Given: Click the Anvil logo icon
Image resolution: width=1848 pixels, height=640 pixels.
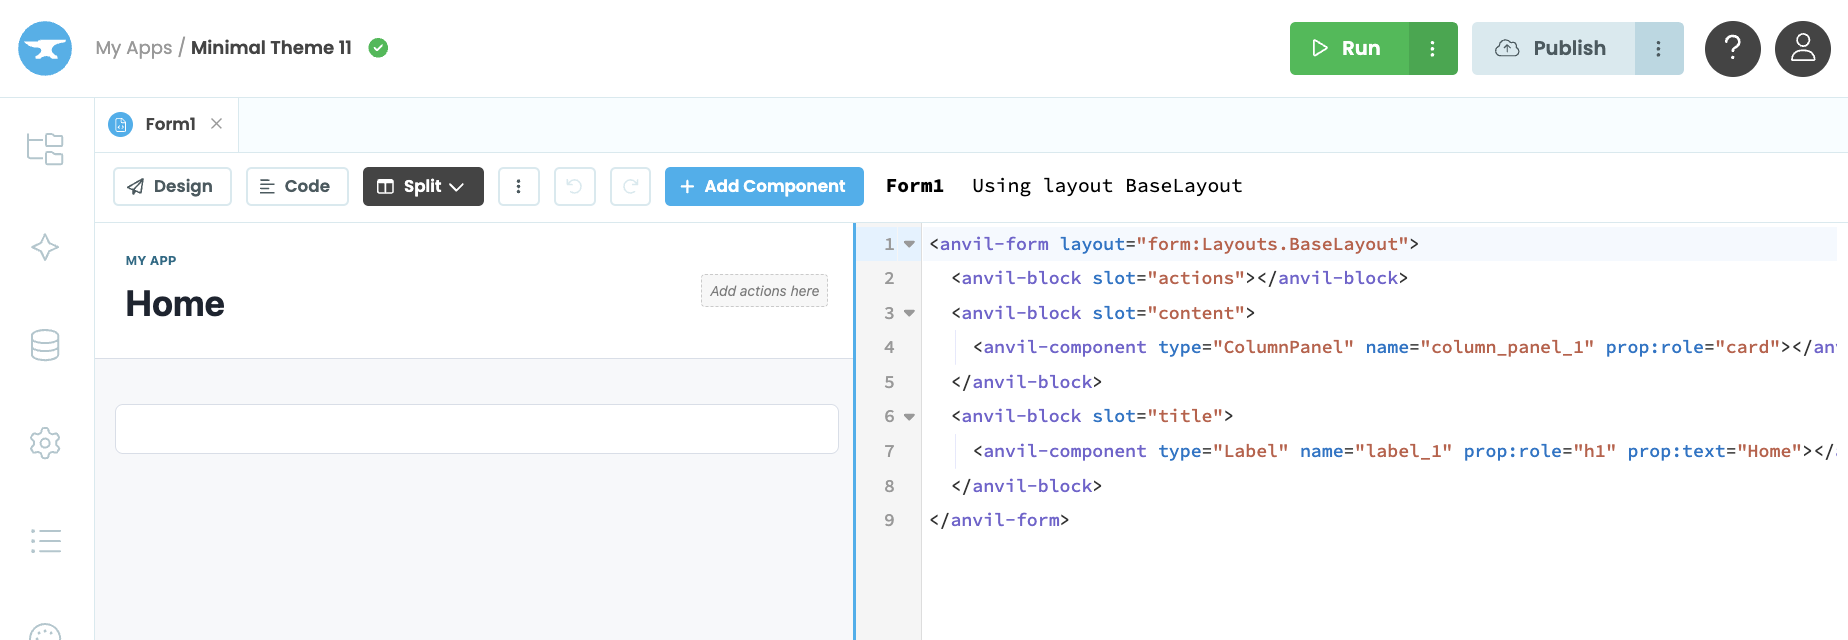Looking at the screenshot, I should [x=45, y=48].
